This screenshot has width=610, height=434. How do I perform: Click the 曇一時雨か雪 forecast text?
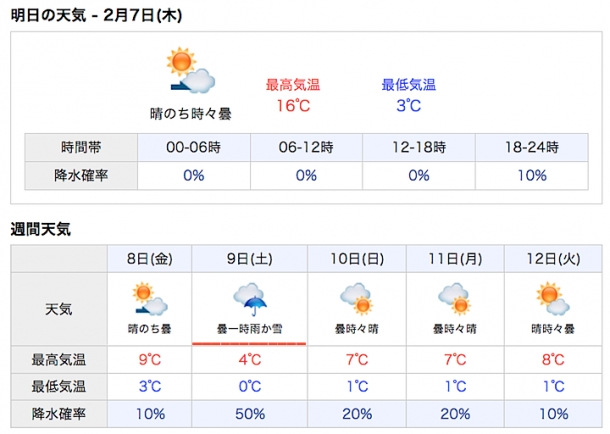coord(249,329)
